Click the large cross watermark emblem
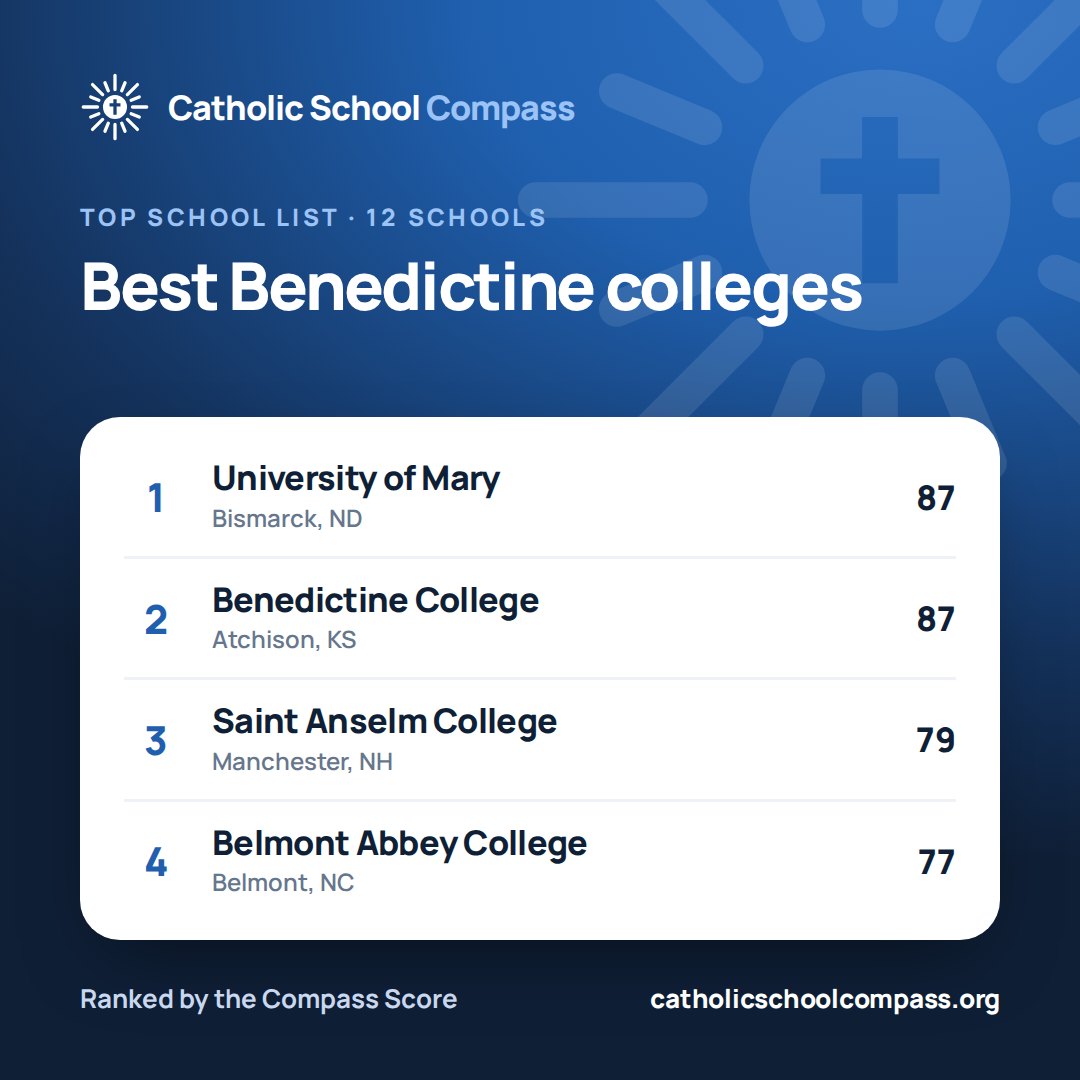 tap(880, 200)
